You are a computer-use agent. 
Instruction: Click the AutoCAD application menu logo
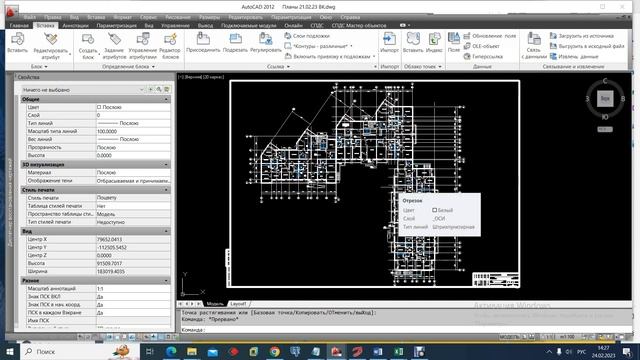[11, 11]
